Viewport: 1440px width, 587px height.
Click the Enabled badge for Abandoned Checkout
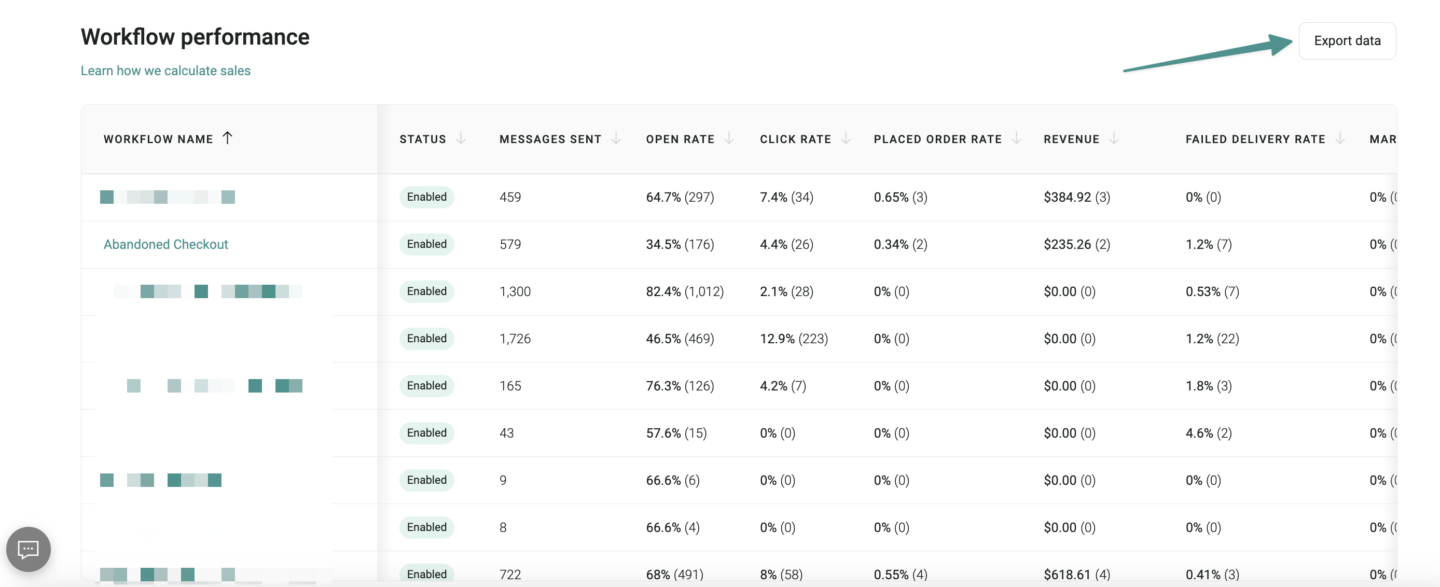[427, 244]
